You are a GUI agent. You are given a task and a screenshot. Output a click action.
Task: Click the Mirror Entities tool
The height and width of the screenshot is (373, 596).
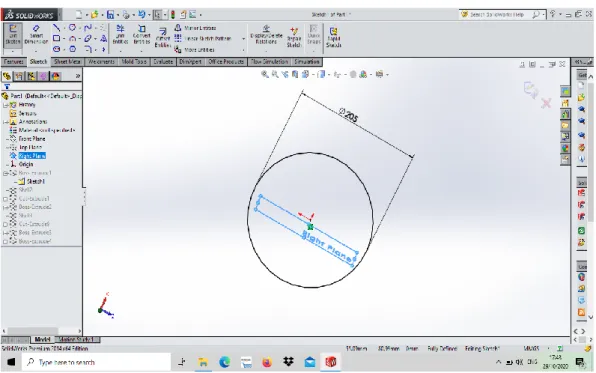click(195, 28)
